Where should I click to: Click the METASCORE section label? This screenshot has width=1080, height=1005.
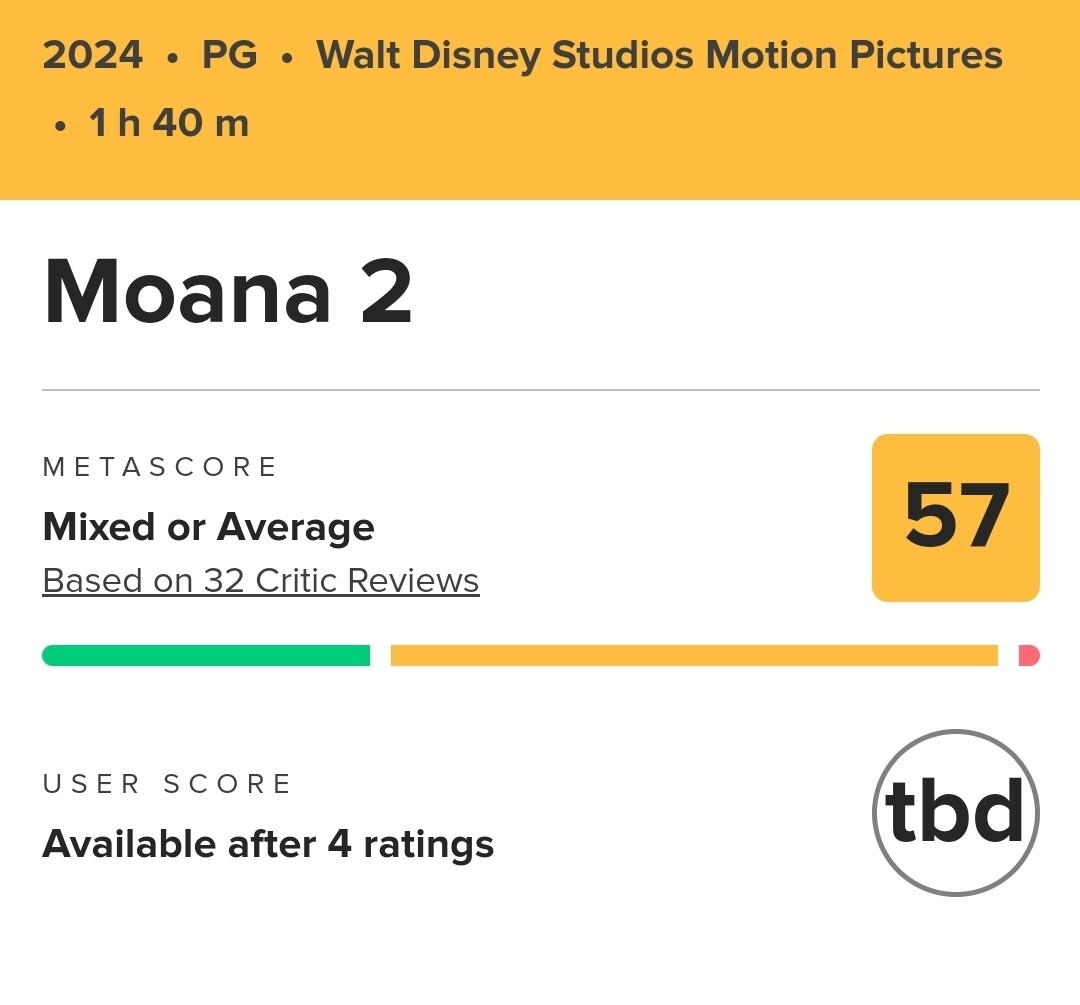160,467
